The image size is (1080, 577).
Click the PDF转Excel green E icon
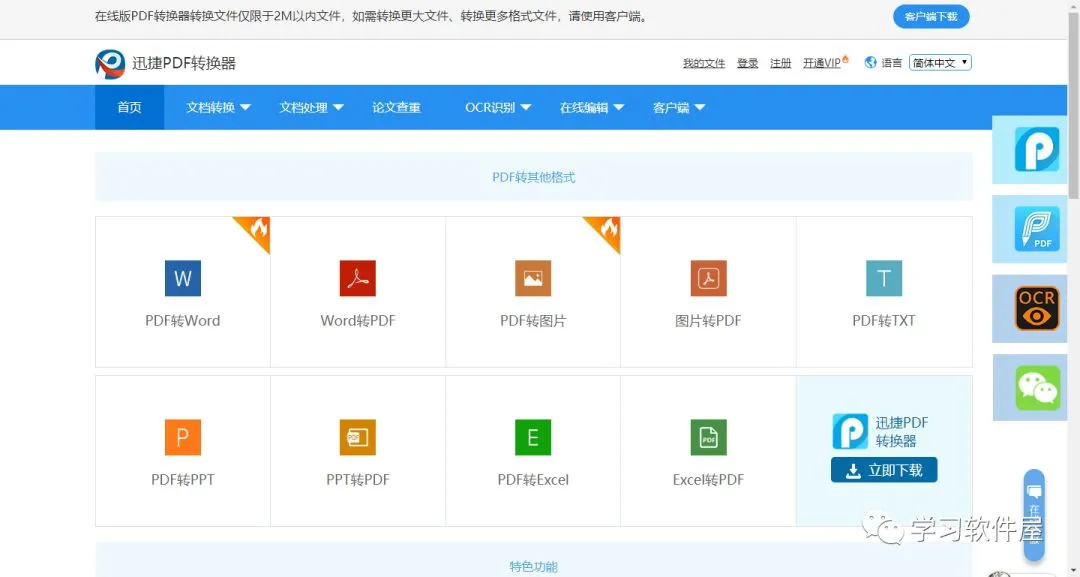[533, 437]
